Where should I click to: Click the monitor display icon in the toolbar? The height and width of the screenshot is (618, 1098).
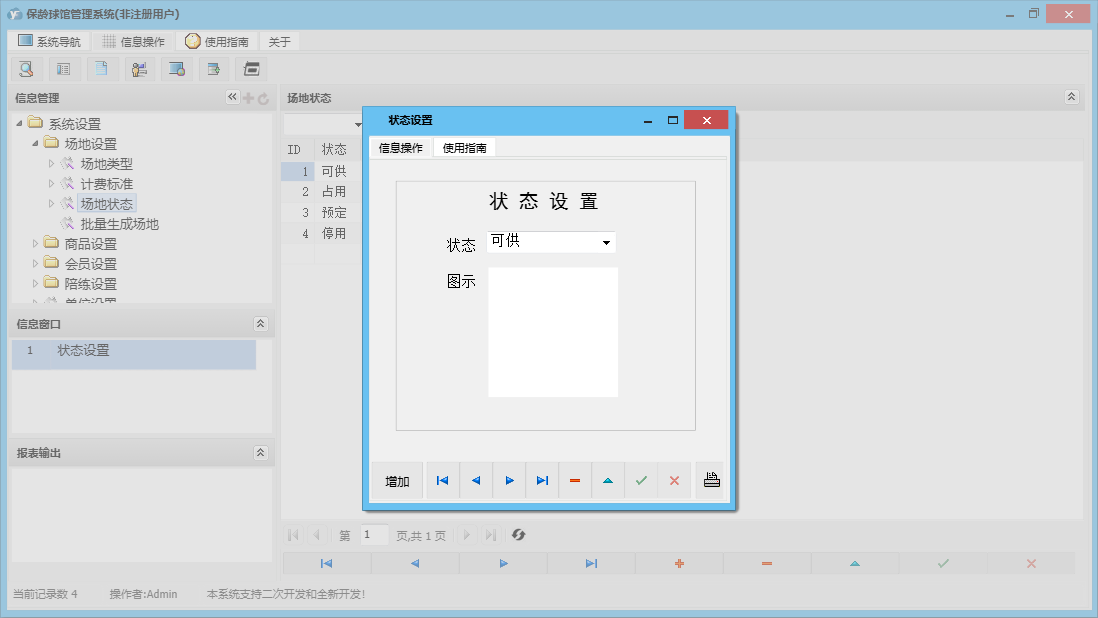pyautogui.click(x=177, y=68)
